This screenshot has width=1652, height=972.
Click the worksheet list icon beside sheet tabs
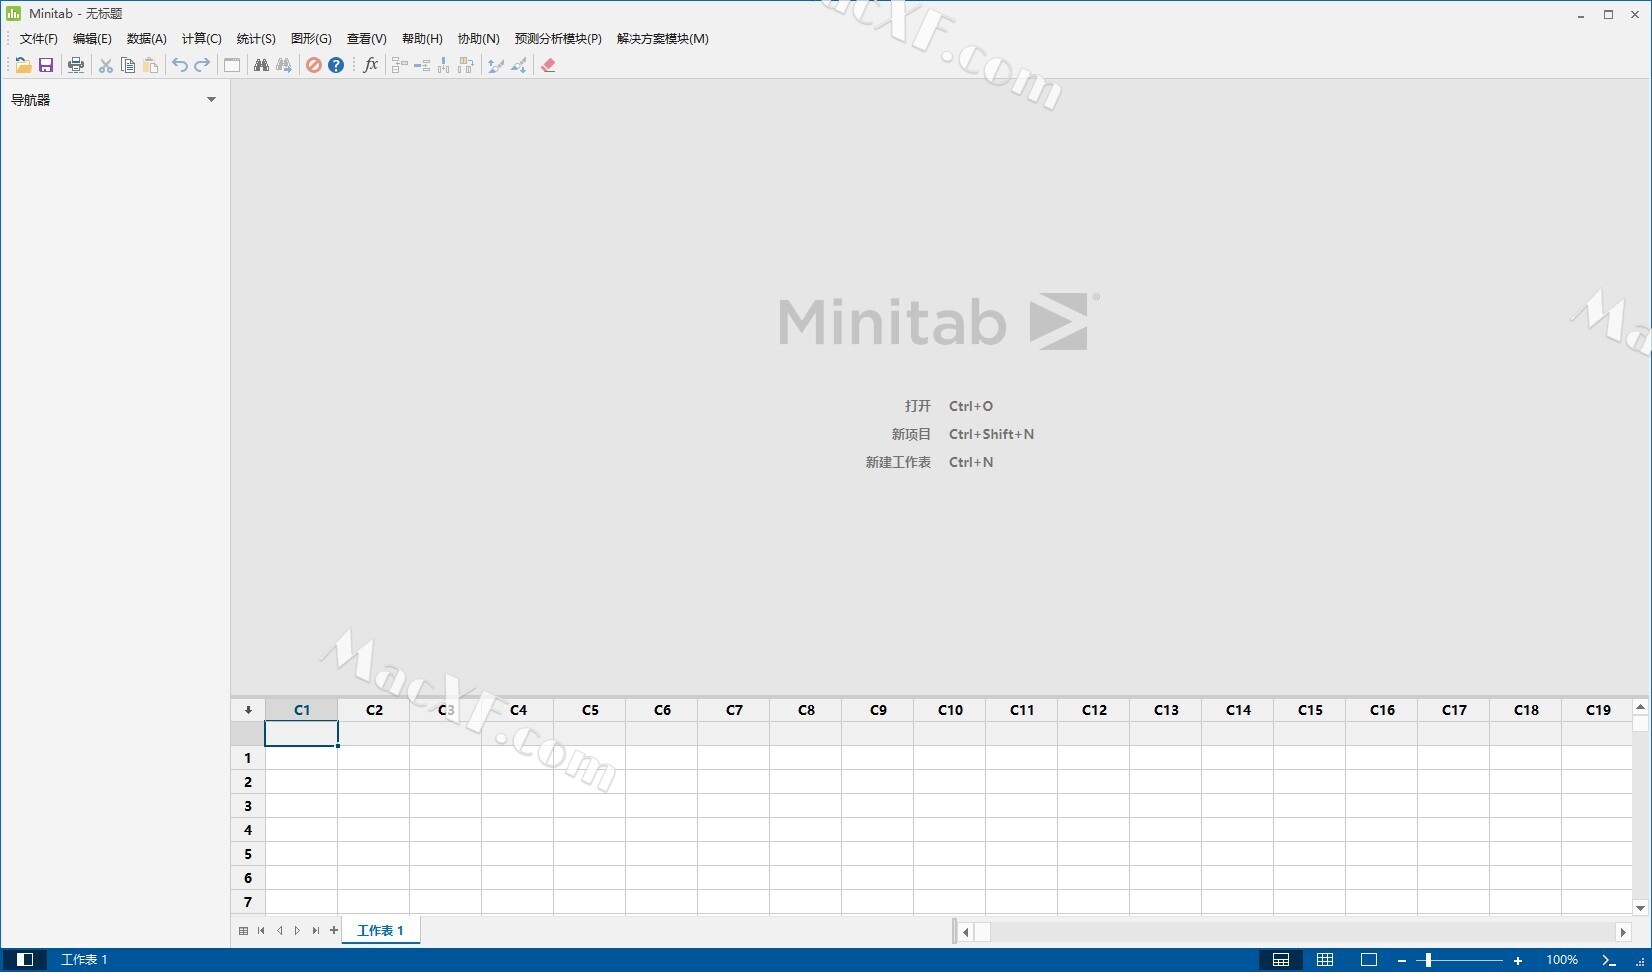coord(243,931)
